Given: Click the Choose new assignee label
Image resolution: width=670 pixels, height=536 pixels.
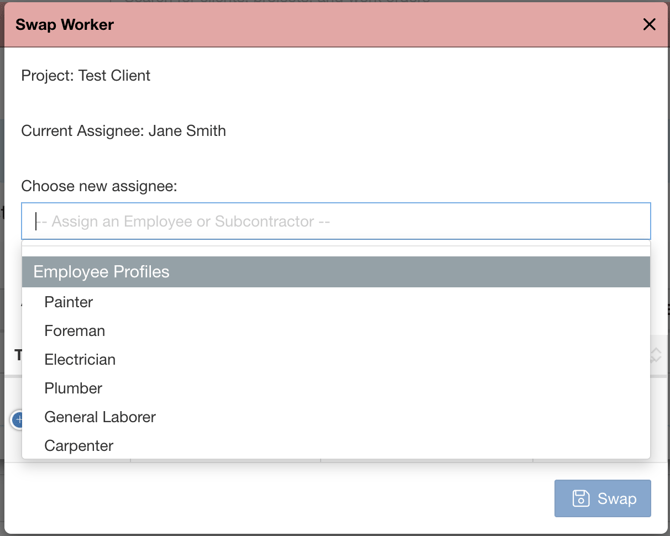Looking at the screenshot, I should [x=99, y=186].
